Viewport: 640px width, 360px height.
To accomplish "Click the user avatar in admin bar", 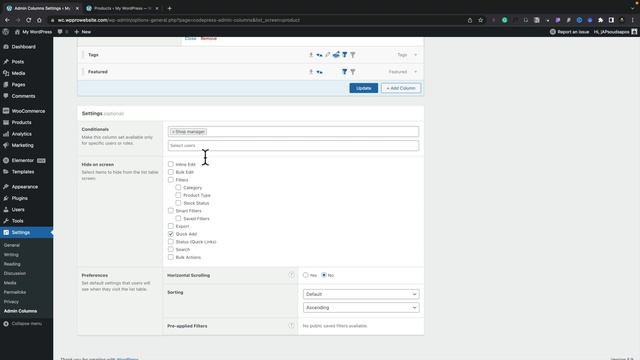I will (x=634, y=32).
